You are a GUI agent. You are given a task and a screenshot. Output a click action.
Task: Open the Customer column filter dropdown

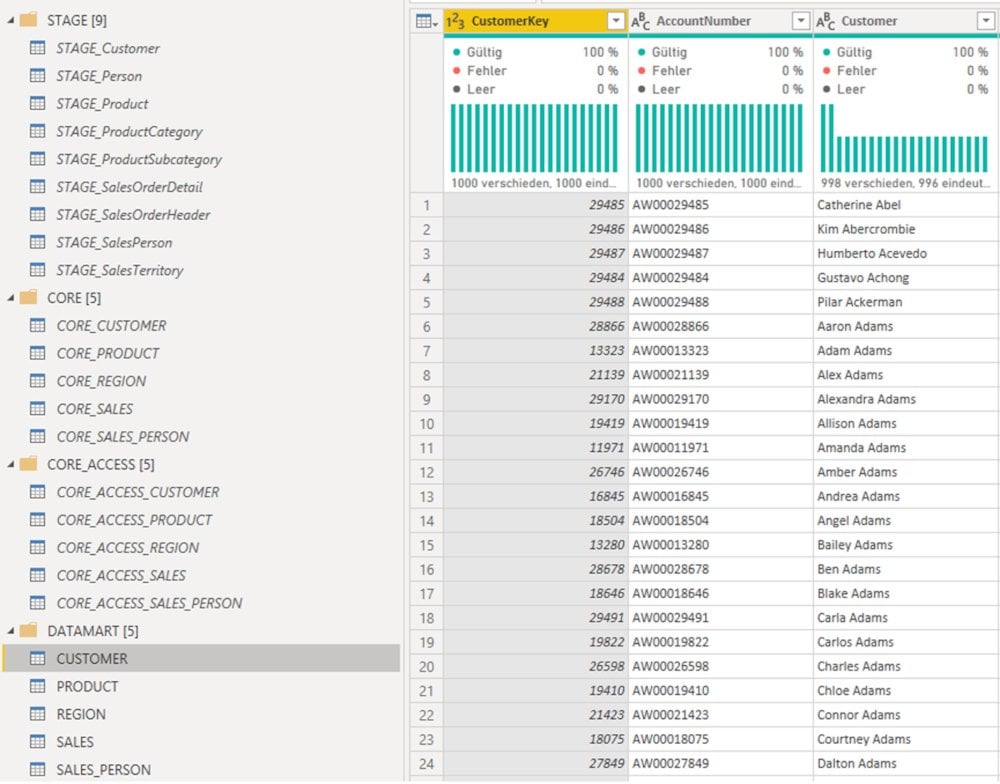coord(985,21)
